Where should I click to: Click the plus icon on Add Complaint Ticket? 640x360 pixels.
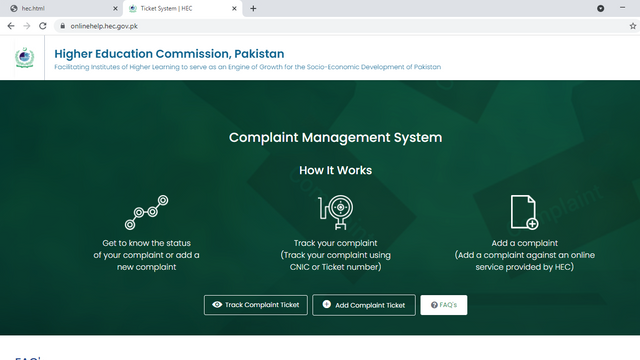pos(327,304)
